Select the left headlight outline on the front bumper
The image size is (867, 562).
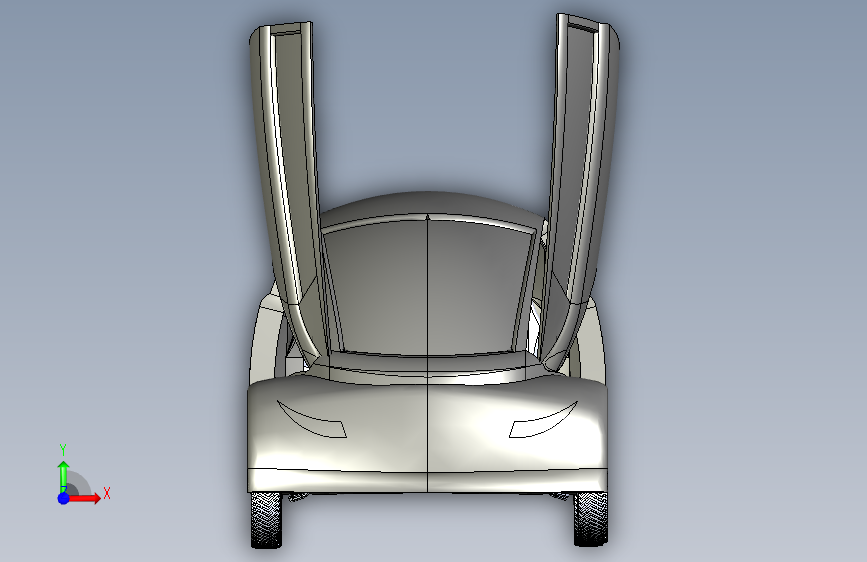pyautogui.click(x=311, y=419)
